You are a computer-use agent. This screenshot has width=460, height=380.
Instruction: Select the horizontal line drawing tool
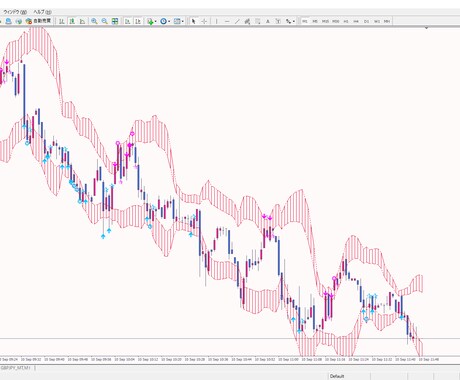click(227, 21)
